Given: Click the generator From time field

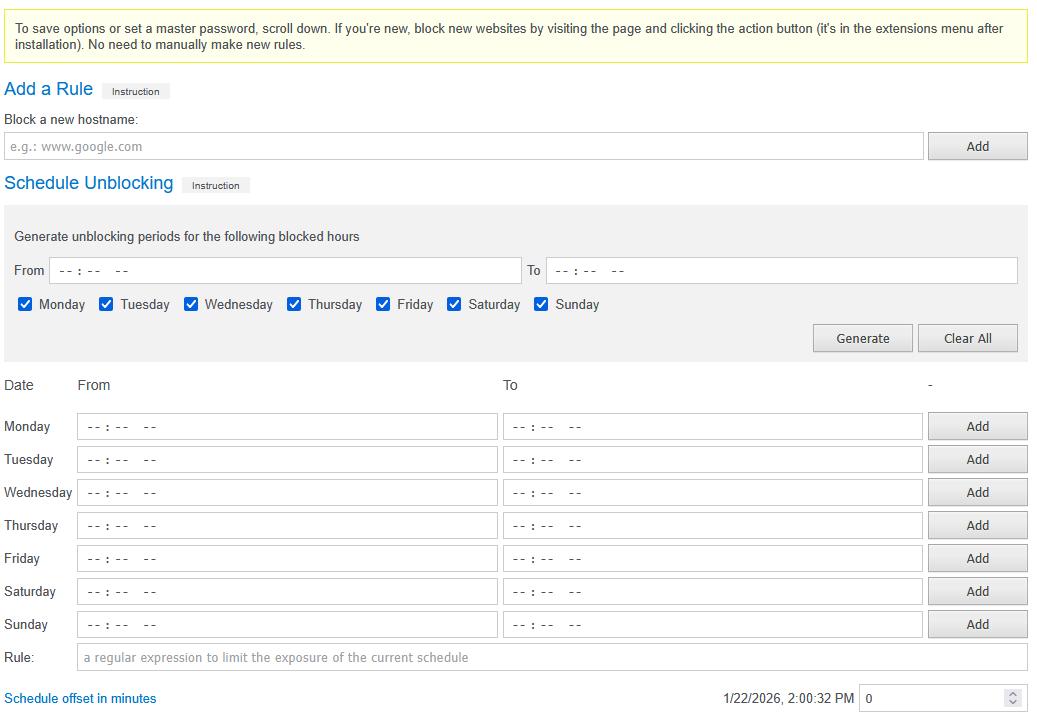Looking at the screenshot, I should point(285,270).
